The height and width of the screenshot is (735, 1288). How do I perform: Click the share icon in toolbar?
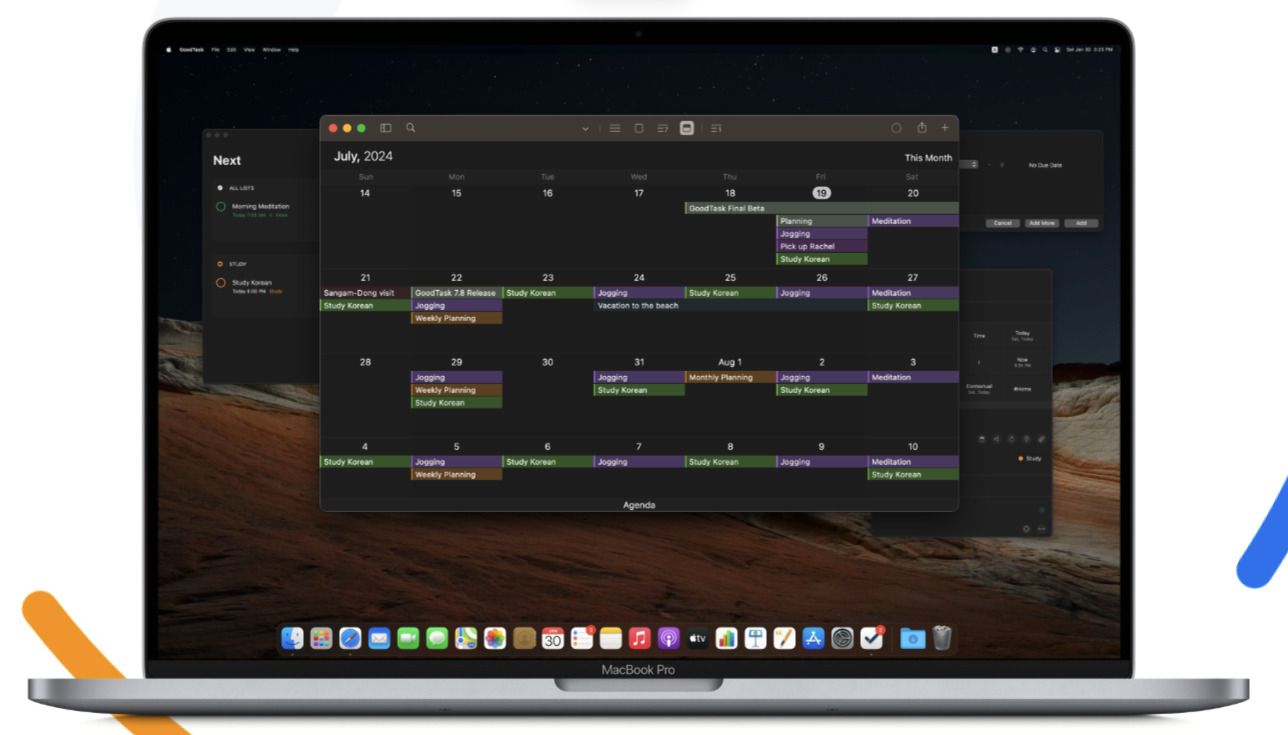click(921, 128)
